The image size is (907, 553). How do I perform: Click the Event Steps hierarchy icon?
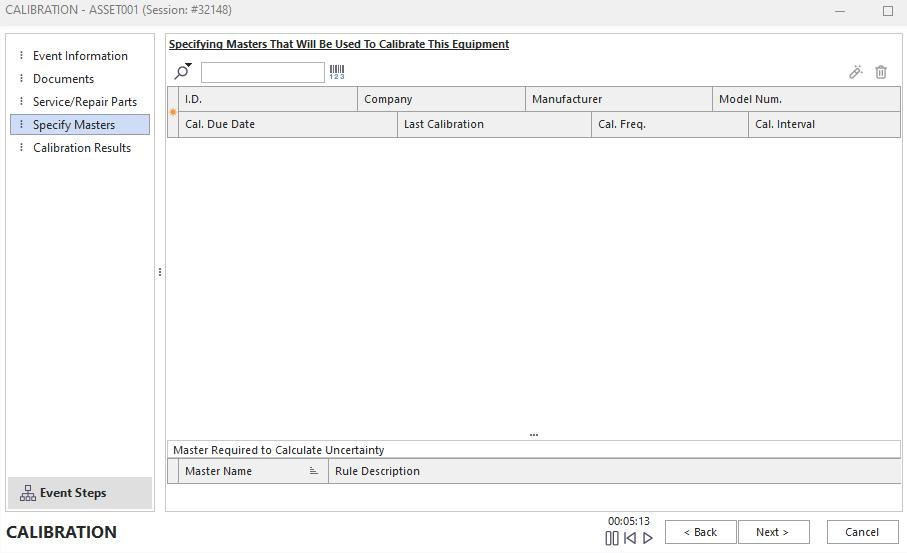tap(27, 493)
